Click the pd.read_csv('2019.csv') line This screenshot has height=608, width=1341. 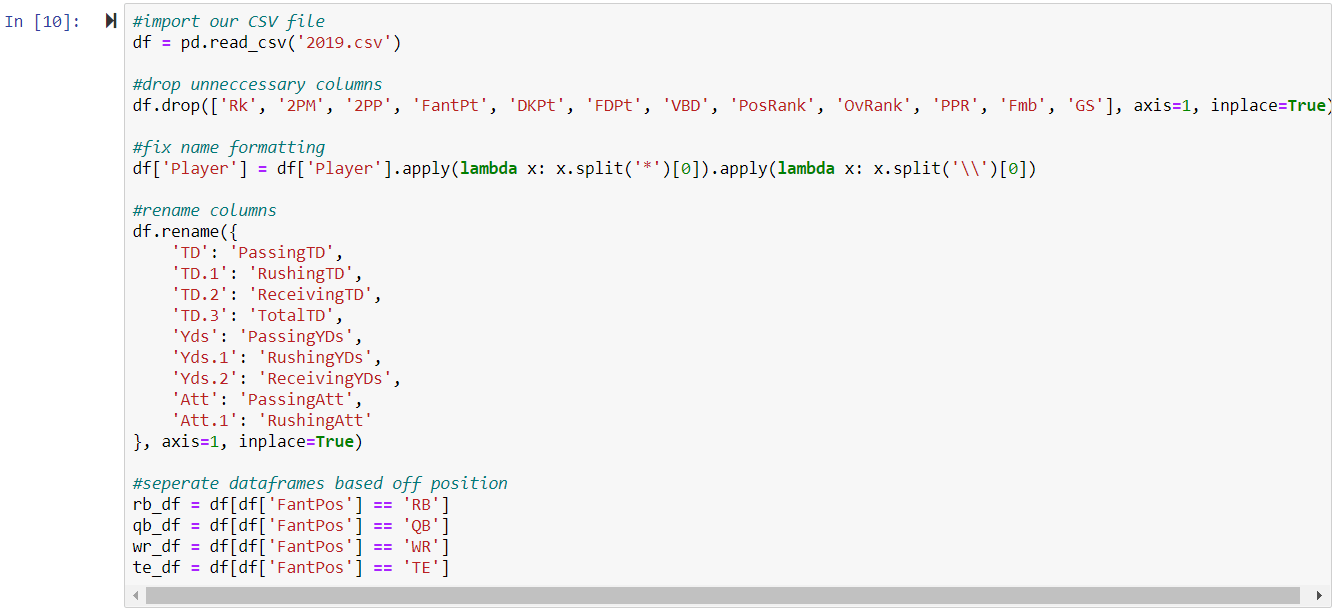[x=267, y=42]
